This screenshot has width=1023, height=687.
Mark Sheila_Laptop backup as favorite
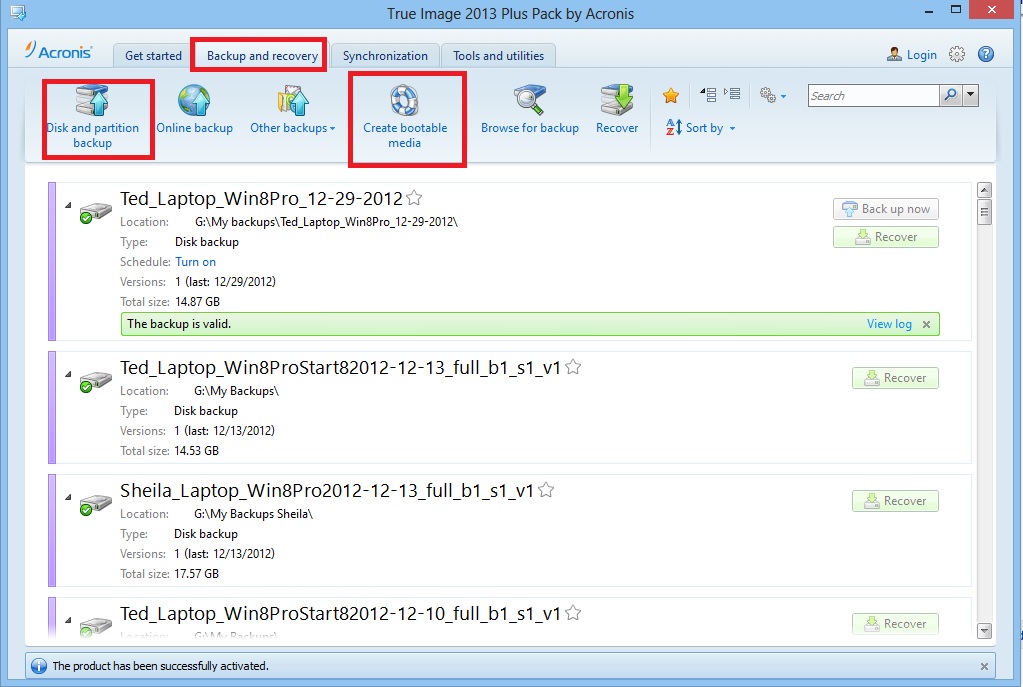pyautogui.click(x=546, y=490)
